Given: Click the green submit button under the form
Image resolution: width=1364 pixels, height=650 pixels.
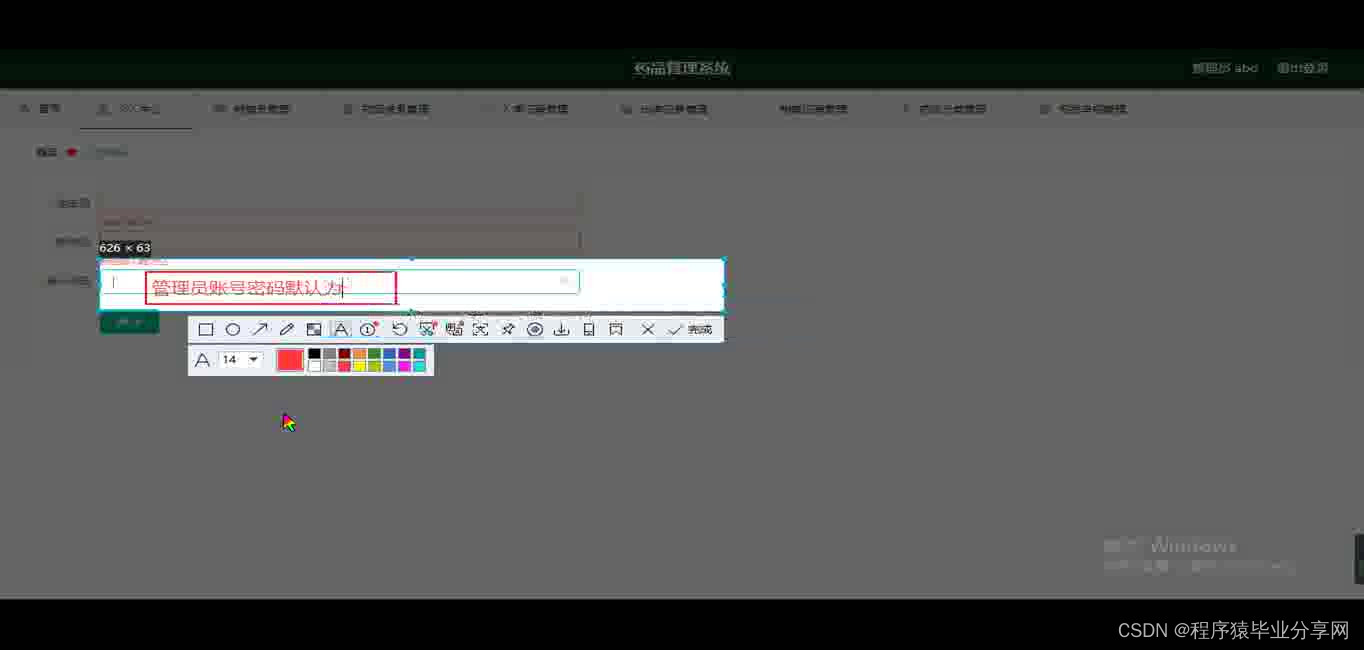Looking at the screenshot, I should point(129,323).
